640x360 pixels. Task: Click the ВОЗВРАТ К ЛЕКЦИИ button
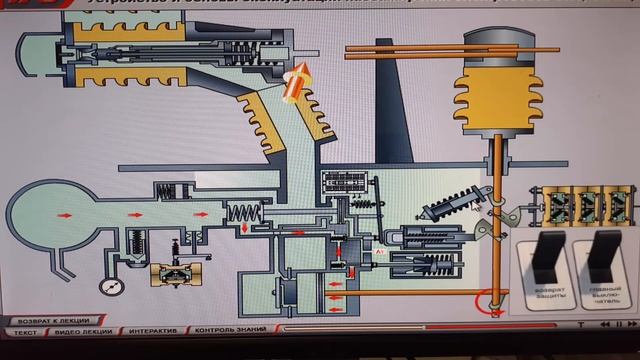pyautogui.click(x=54, y=321)
